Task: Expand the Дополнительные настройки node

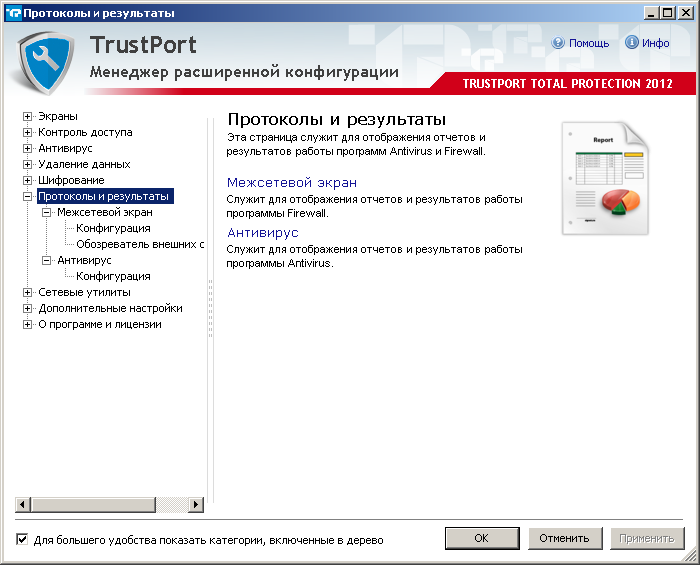Action: tap(27, 308)
